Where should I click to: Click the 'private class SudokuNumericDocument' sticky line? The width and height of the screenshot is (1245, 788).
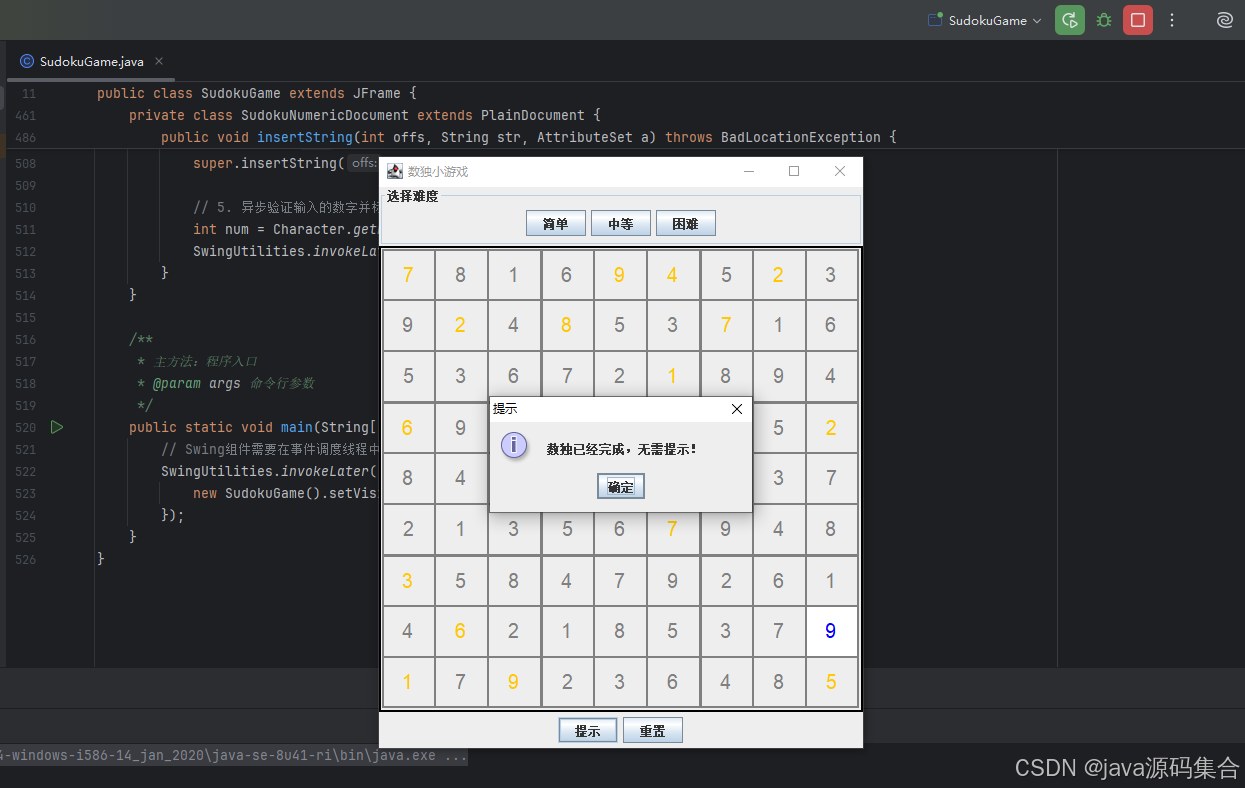tap(364, 115)
